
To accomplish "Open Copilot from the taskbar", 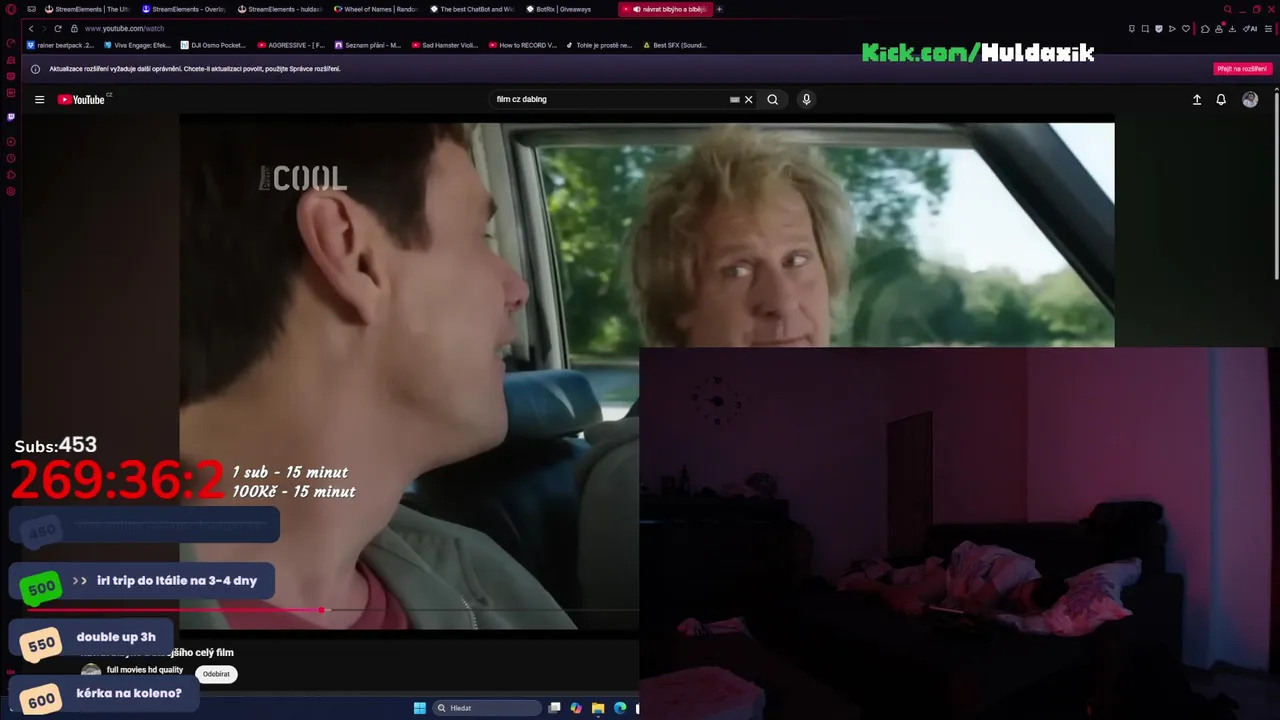I will pyautogui.click(x=576, y=708).
